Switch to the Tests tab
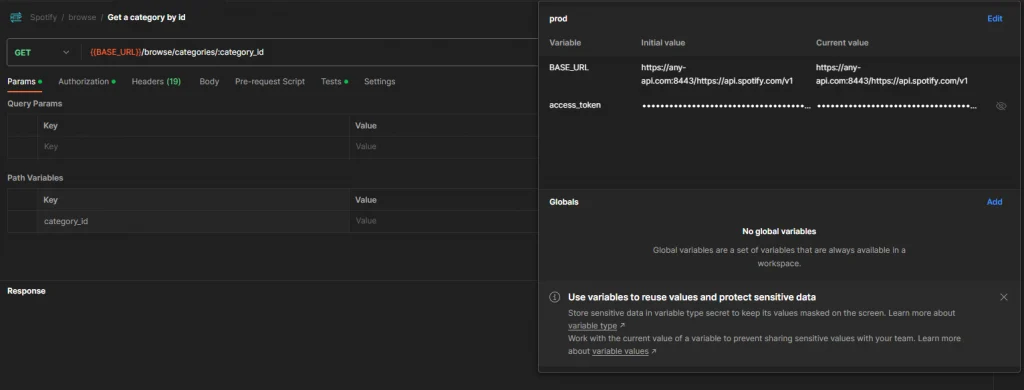The height and width of the screenshot is (390, 1024). coord(334,82)
